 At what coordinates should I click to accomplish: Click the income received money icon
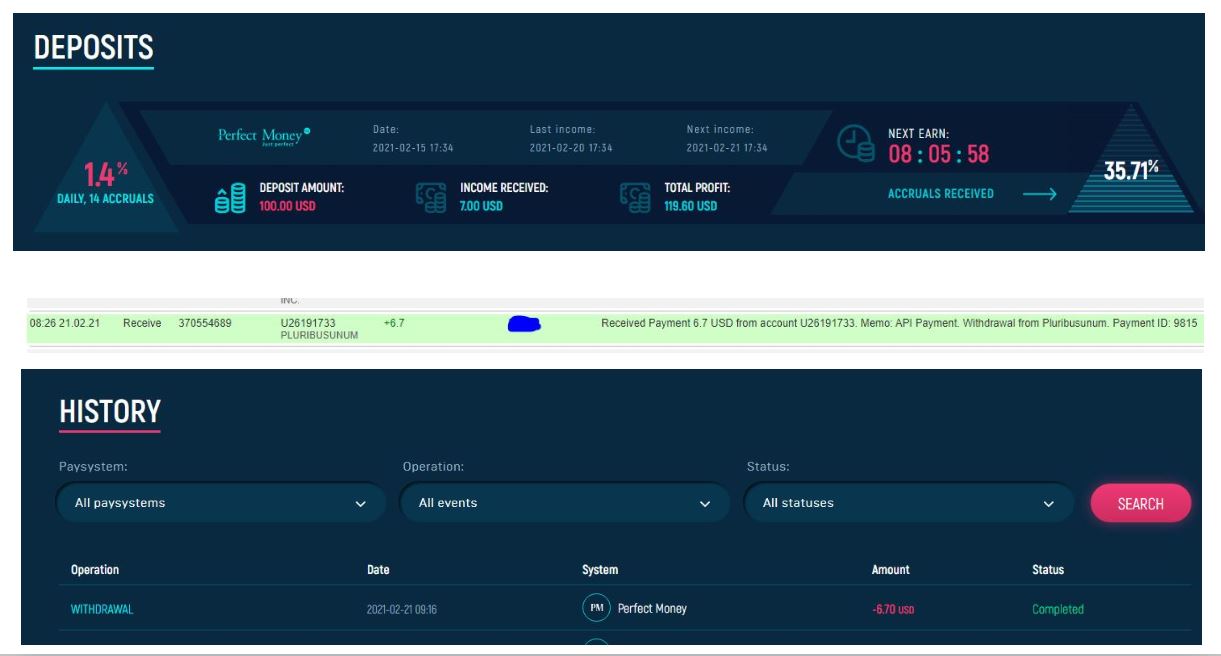point(431,197)
